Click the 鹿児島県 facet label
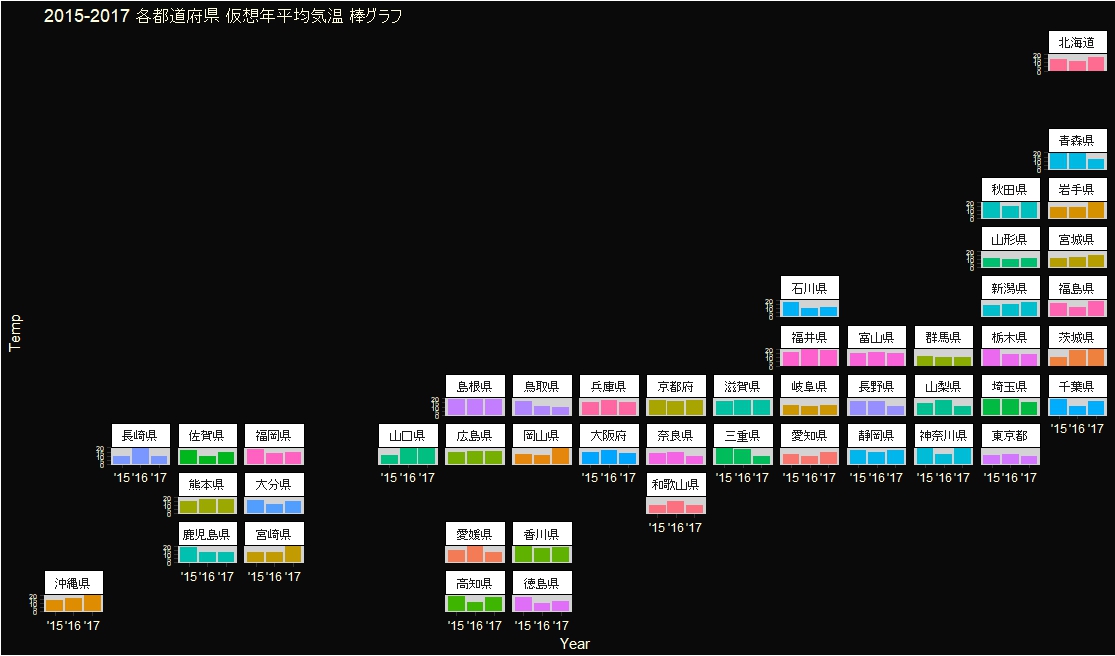The image size is (1115, 656). point(207,534)
